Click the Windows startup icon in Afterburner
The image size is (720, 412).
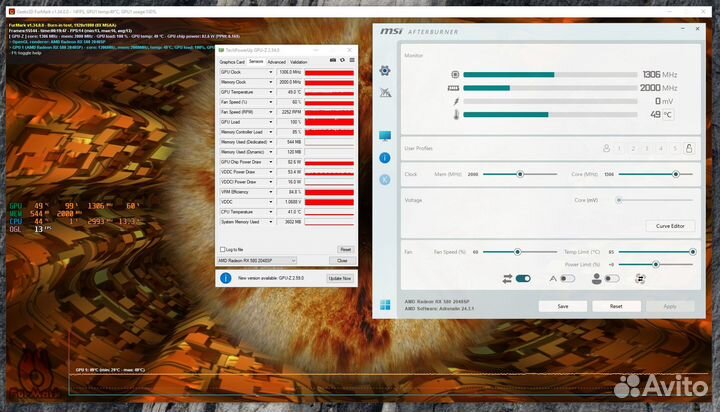tap(385, 305)
